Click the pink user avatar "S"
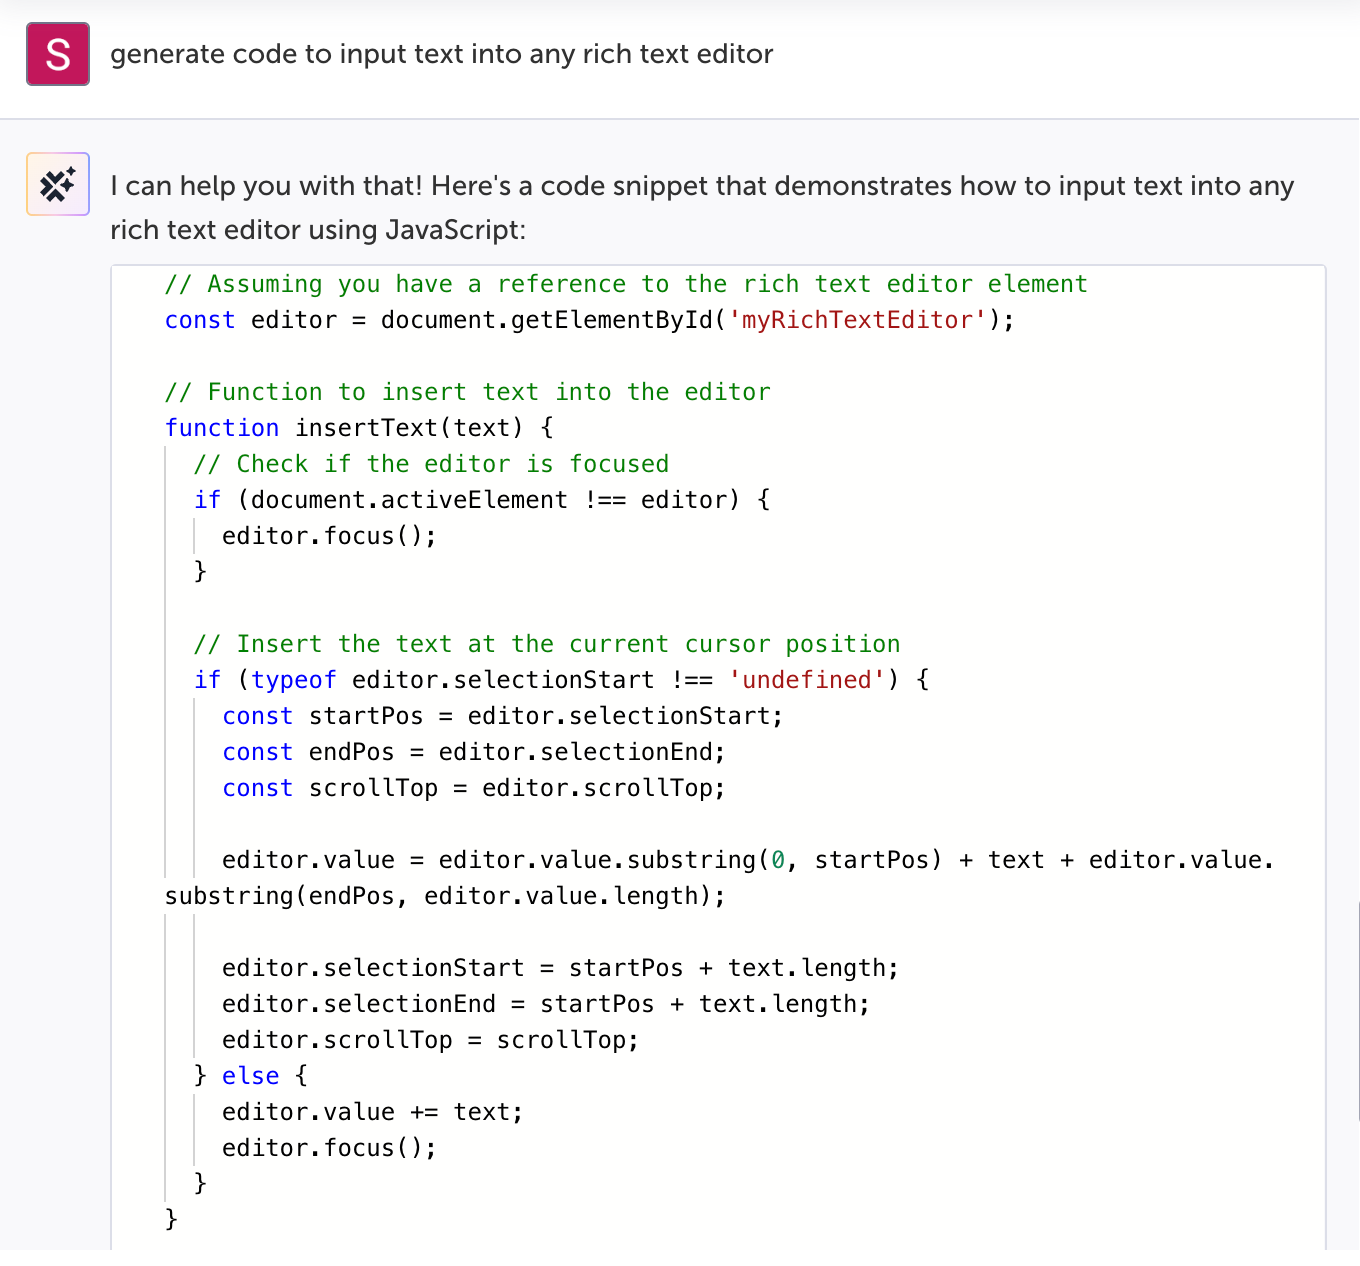Image resolution: width=1360 pixels, height=1266 pixels. click(x=58, y=54)
